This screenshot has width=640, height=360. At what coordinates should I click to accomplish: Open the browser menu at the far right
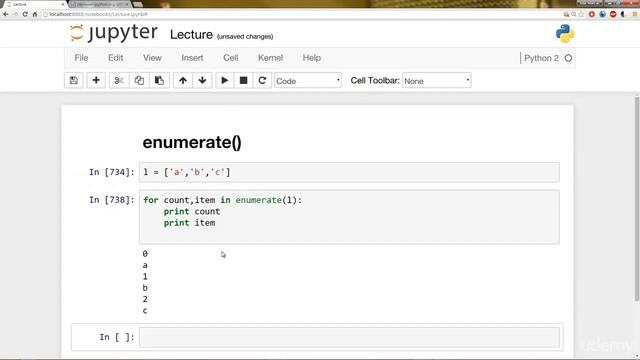(635, 14)
